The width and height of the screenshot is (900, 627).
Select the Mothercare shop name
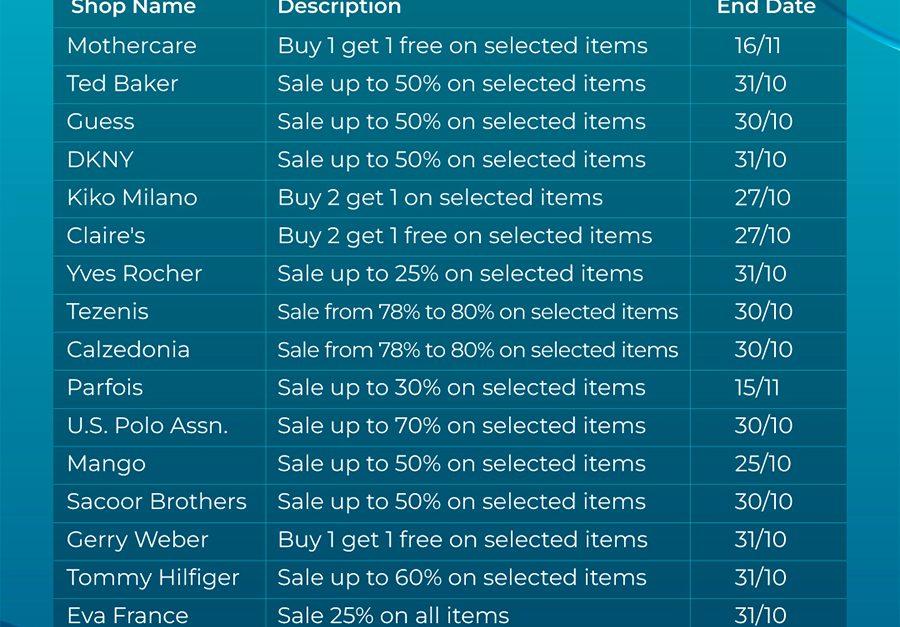coord(131,46)
